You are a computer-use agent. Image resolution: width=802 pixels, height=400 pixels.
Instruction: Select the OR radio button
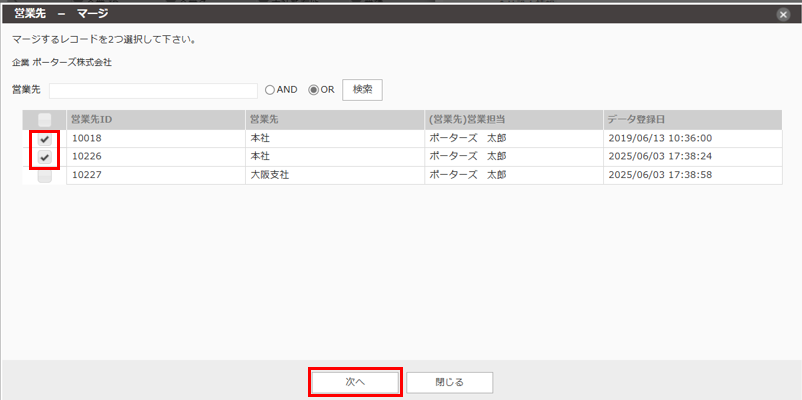point(314,90)
